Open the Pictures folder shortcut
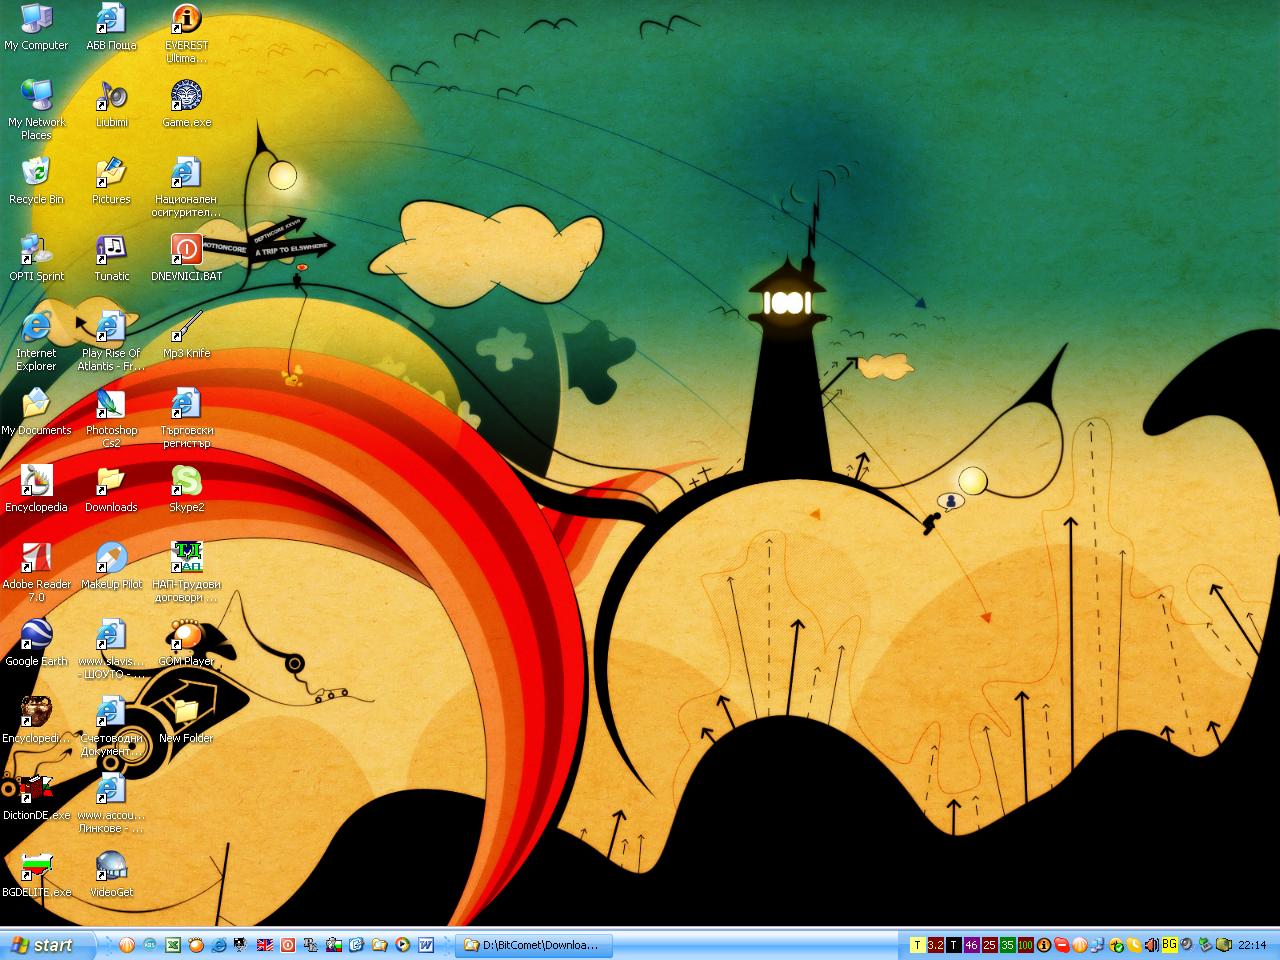The width and height of the screenshot is (1280, 960). coord(111,182)
